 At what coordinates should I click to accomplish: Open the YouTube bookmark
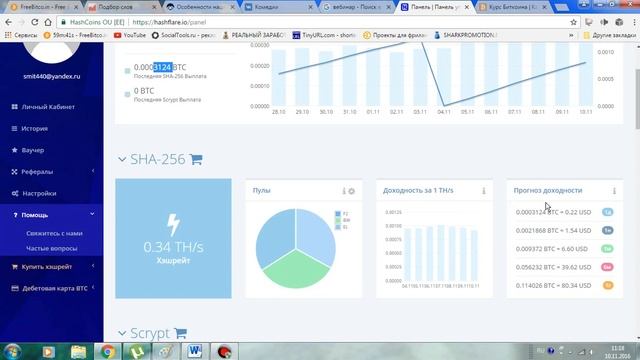[130, 35]
